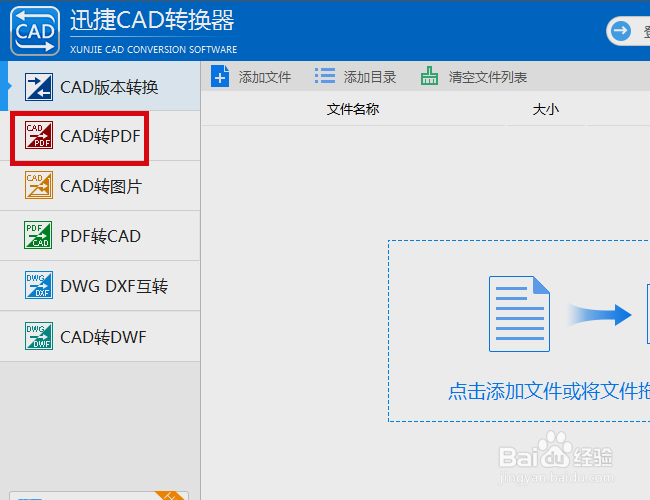Click the 大小 column header
The image size is (650, 500).
click(546, 109)
